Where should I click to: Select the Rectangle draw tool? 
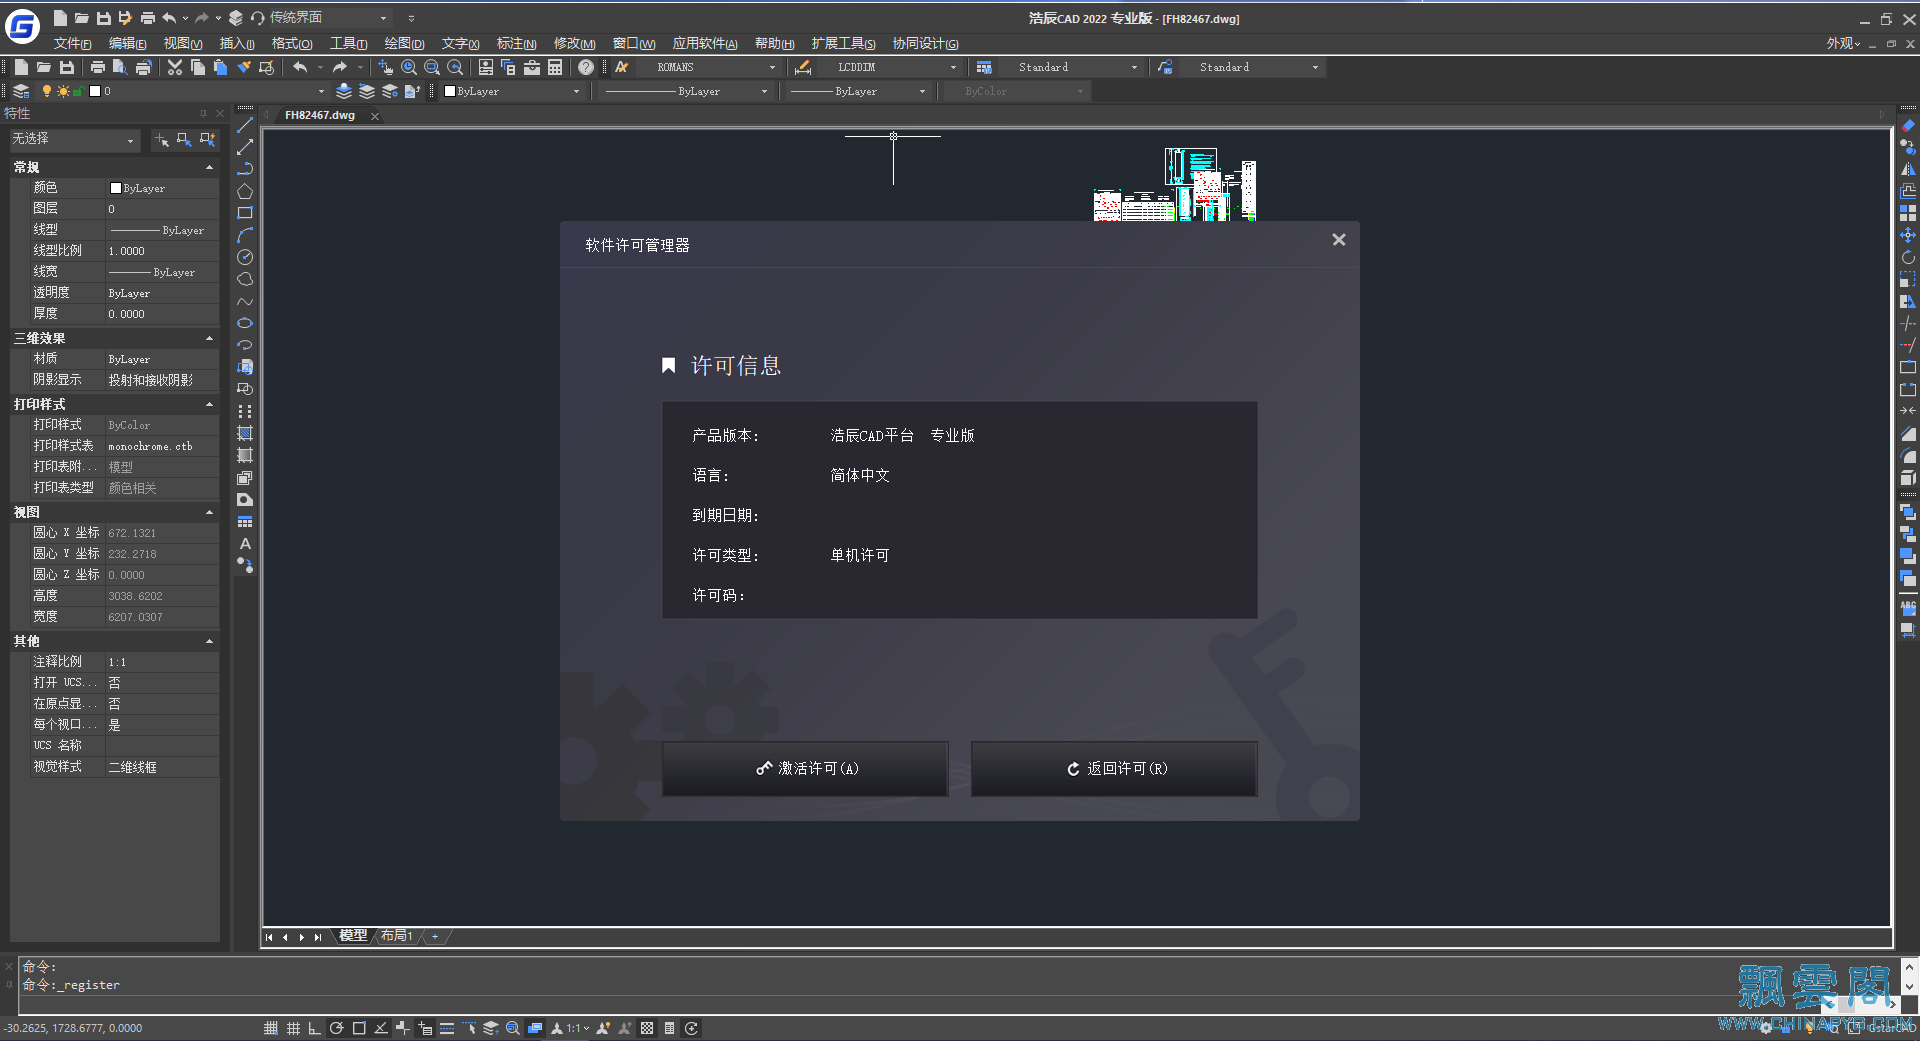tap(245, 213)
